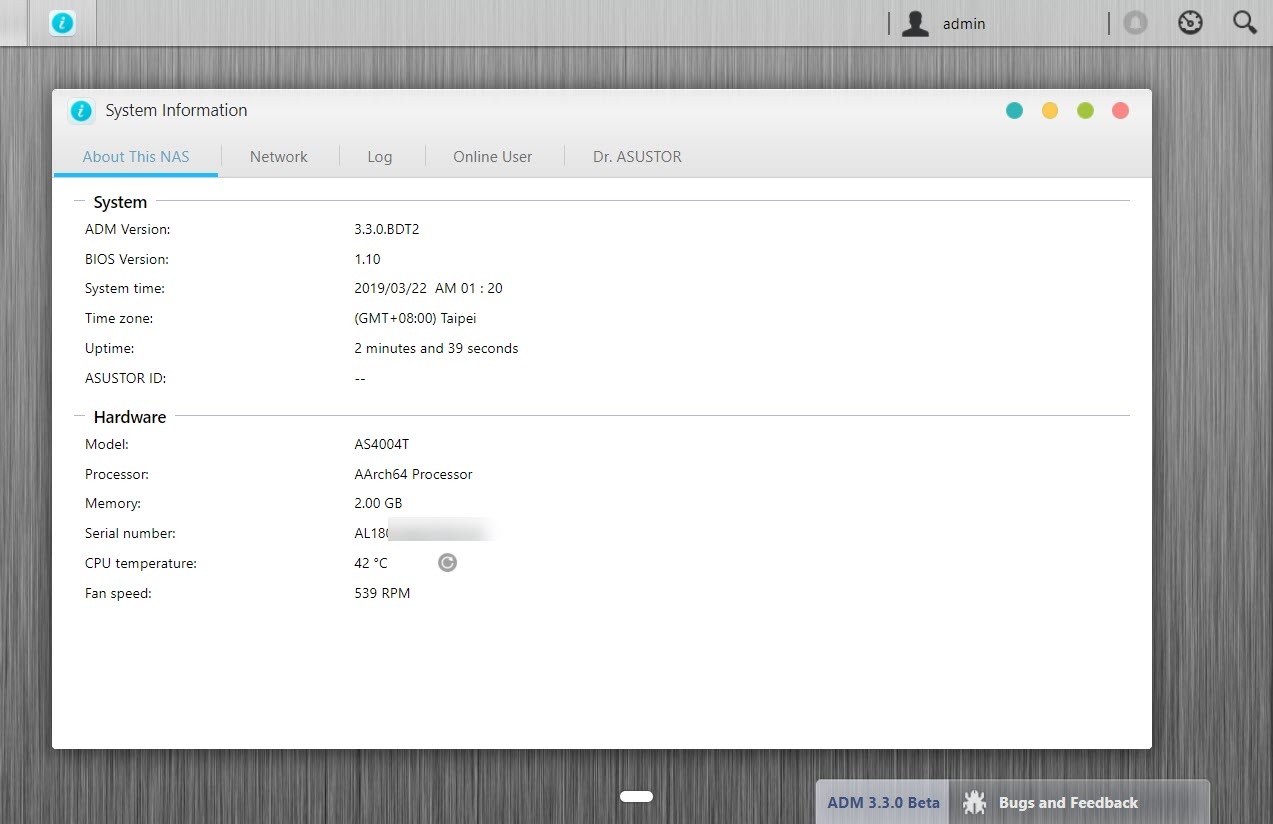Viewport: 1273px width, 824px height.
Task: Open Bugs and Feedback
Action: click(x=1068, y=803)
